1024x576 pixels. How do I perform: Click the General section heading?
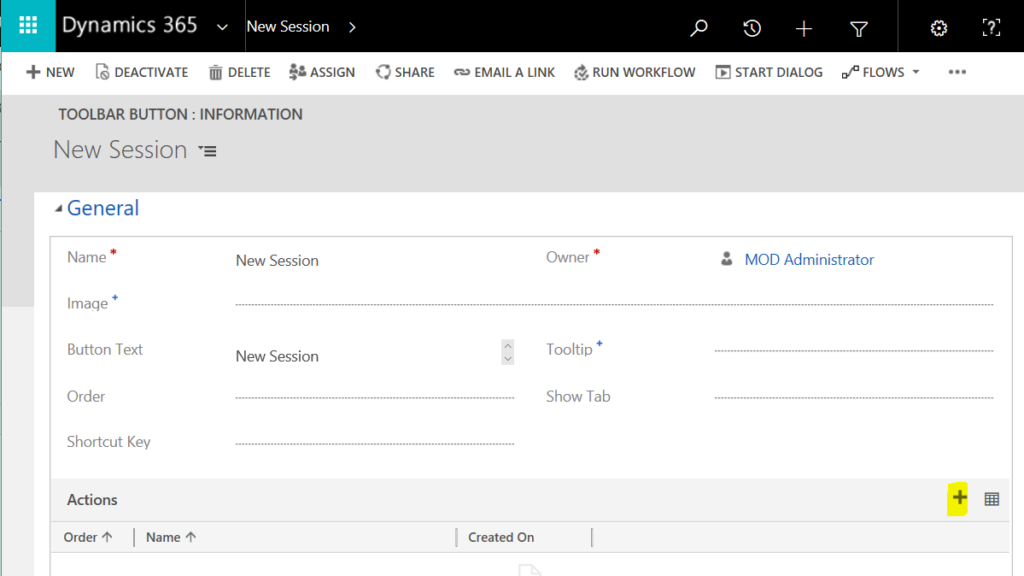[x=103, y=208]
